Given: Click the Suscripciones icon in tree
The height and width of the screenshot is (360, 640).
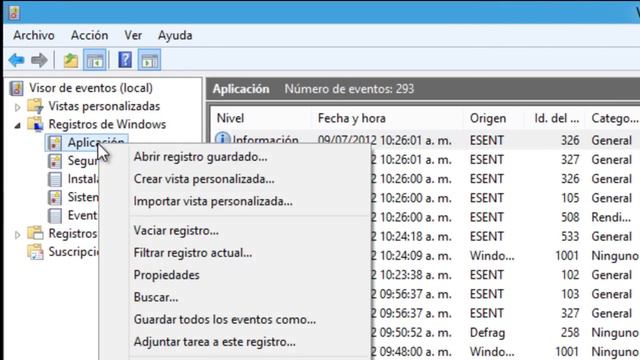Looking at the screenshot, I should (x=35, y=252).
